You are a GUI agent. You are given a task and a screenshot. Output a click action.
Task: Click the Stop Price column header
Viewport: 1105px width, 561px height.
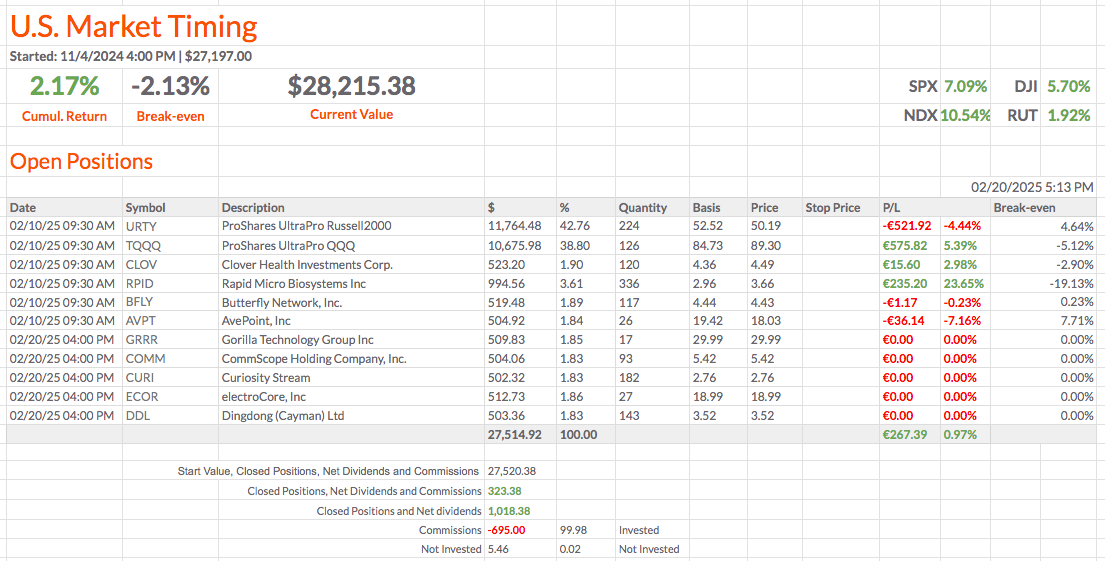(x=832, y=208)
